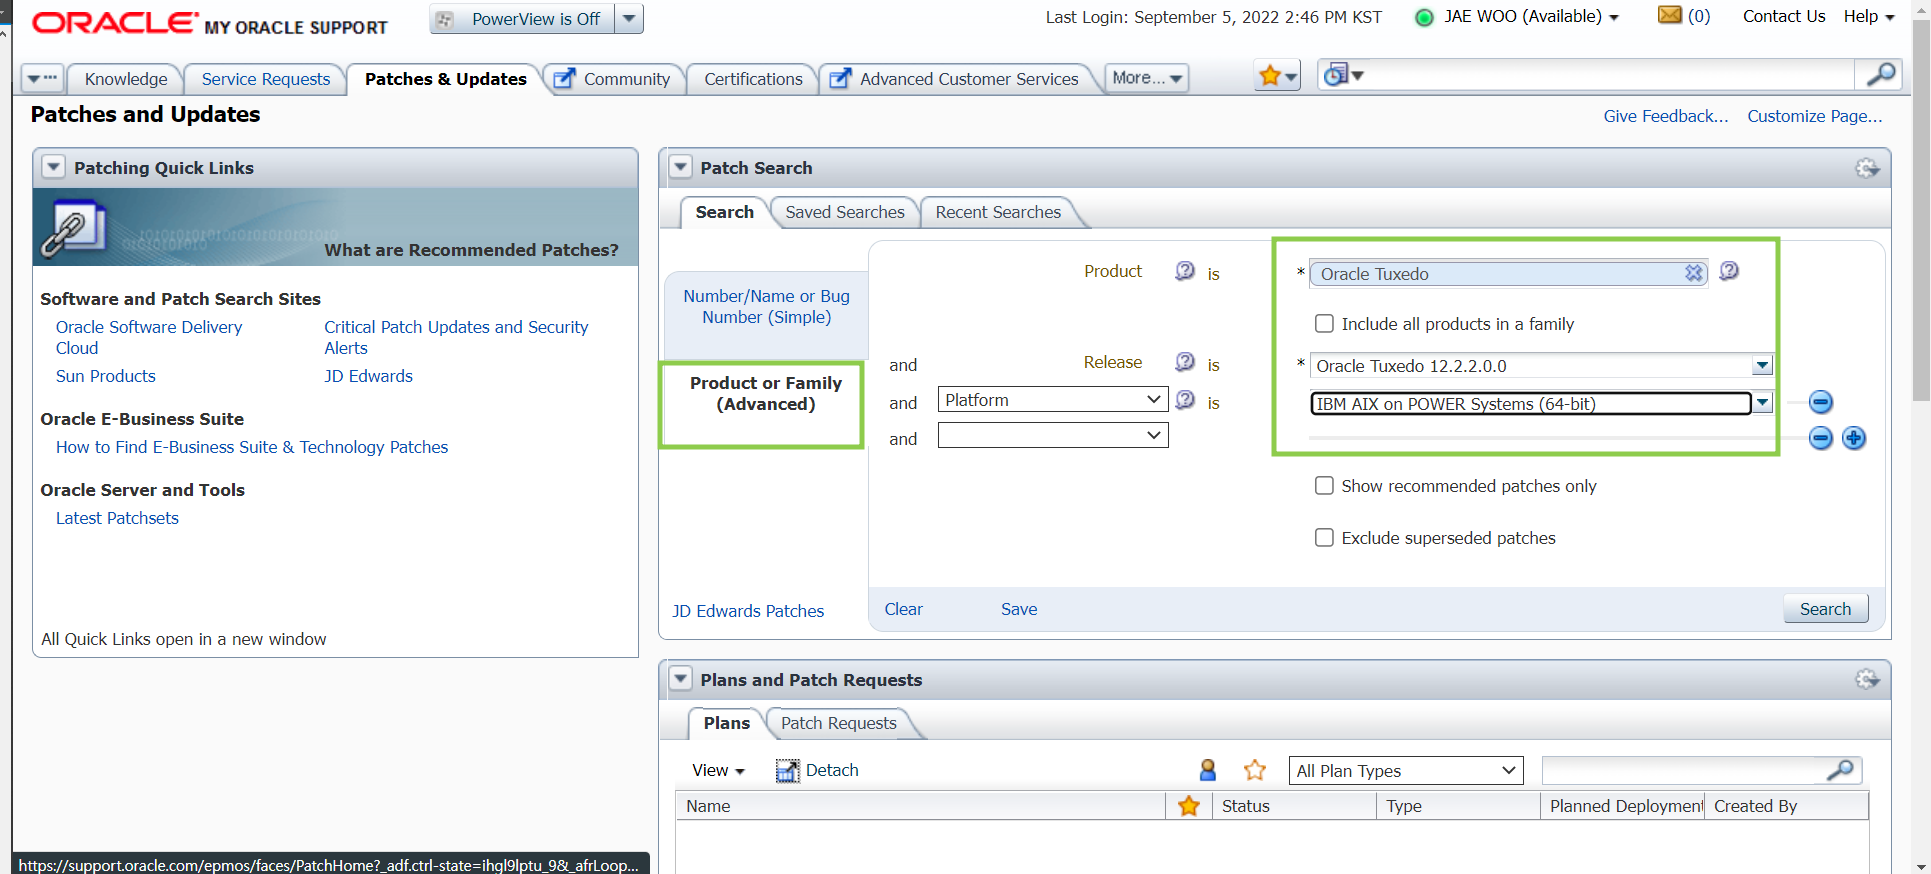Click the Recommended Patches banner image
This screenshot has width=1931, height=874.
pos(335,227)
